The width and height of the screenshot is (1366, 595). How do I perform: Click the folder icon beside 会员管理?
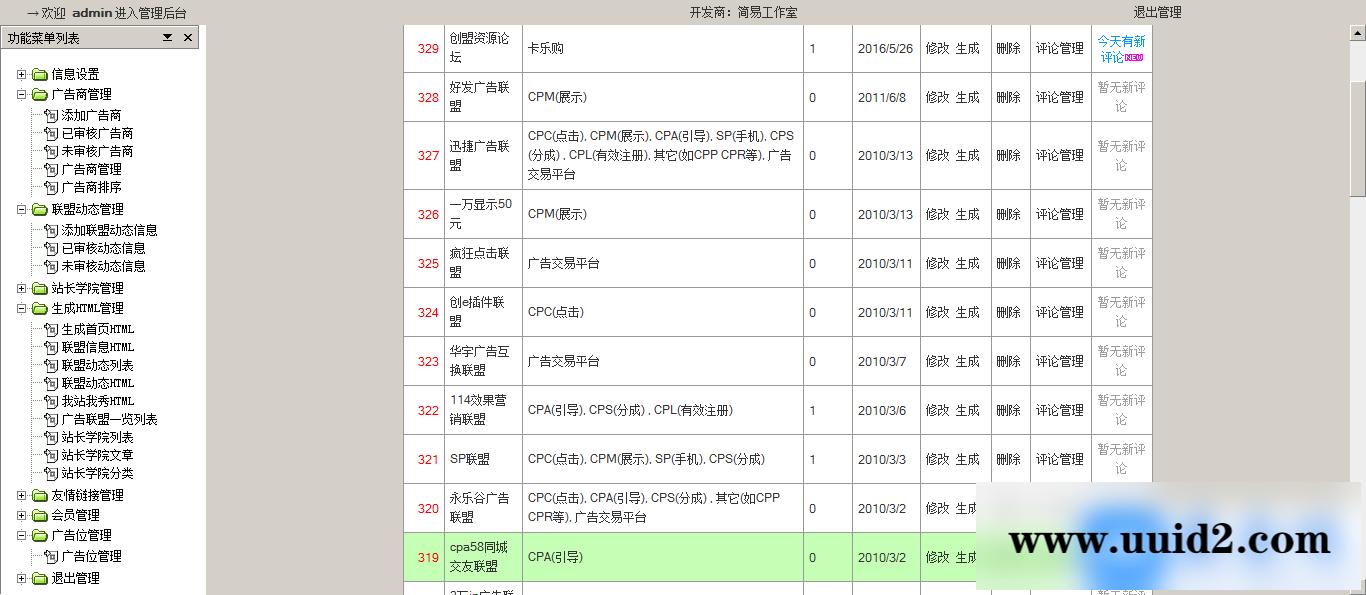37,517
